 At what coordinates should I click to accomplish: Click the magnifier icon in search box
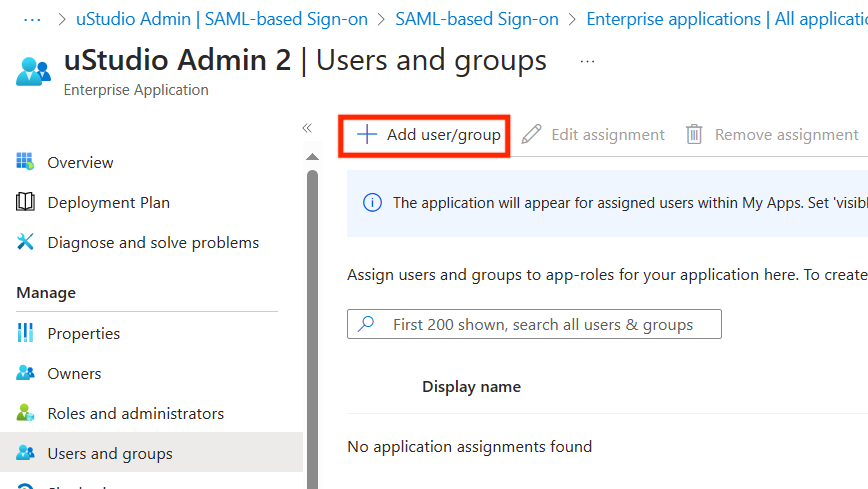367,324
